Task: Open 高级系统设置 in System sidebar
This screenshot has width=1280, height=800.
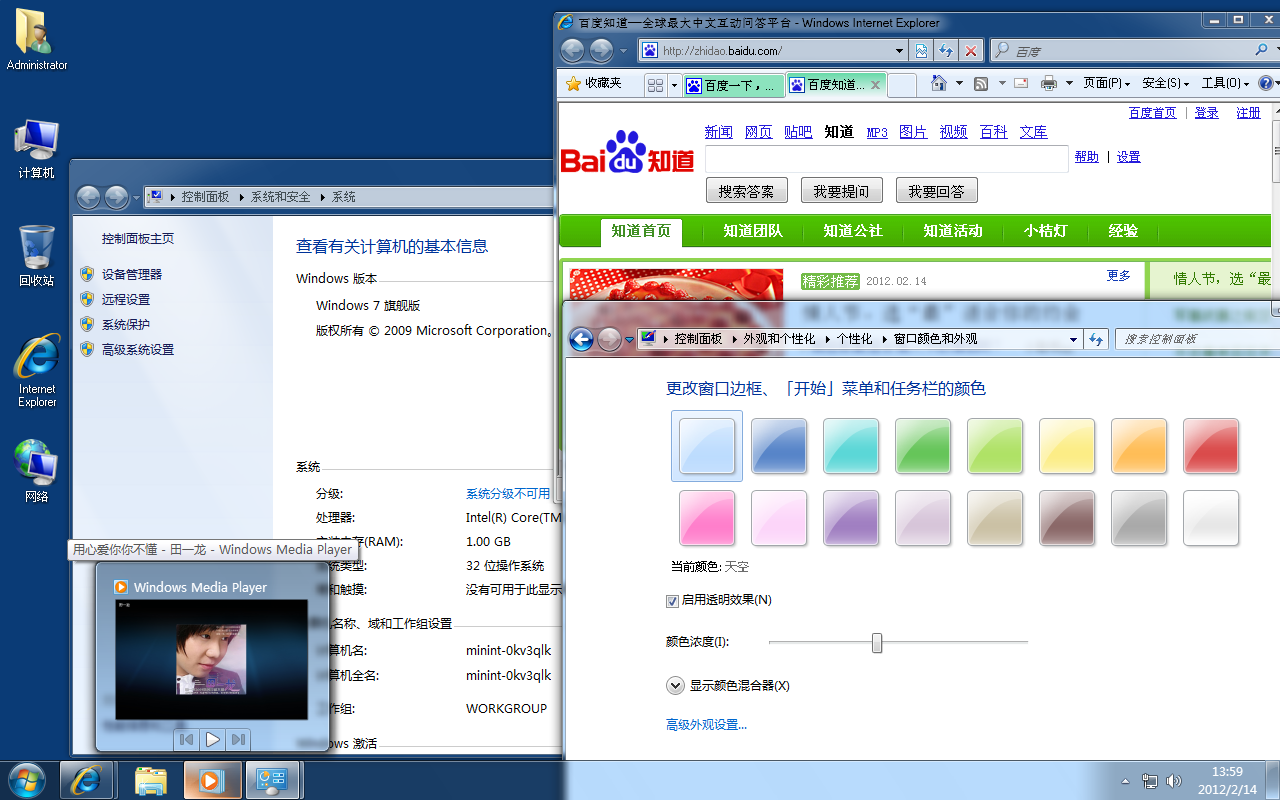Action: tap(137, 350)
